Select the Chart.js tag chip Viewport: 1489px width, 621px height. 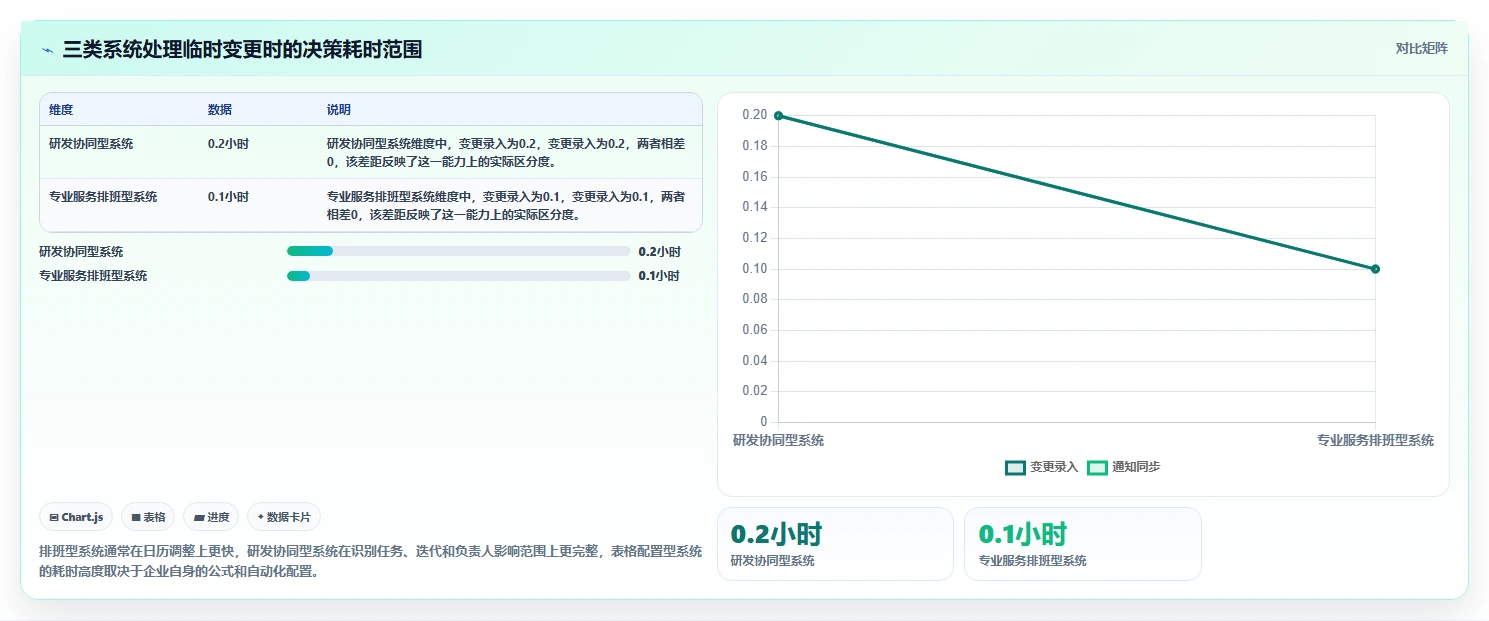click(77, 517)
